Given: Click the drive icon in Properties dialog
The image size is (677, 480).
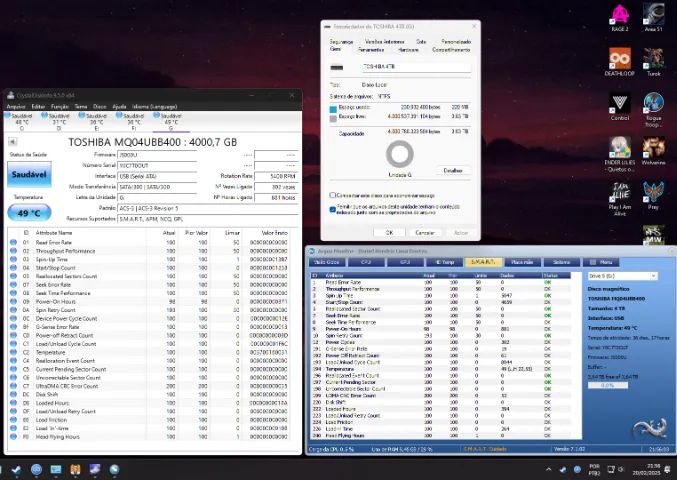Looking at the screenshot, I should tap(337, 67).
